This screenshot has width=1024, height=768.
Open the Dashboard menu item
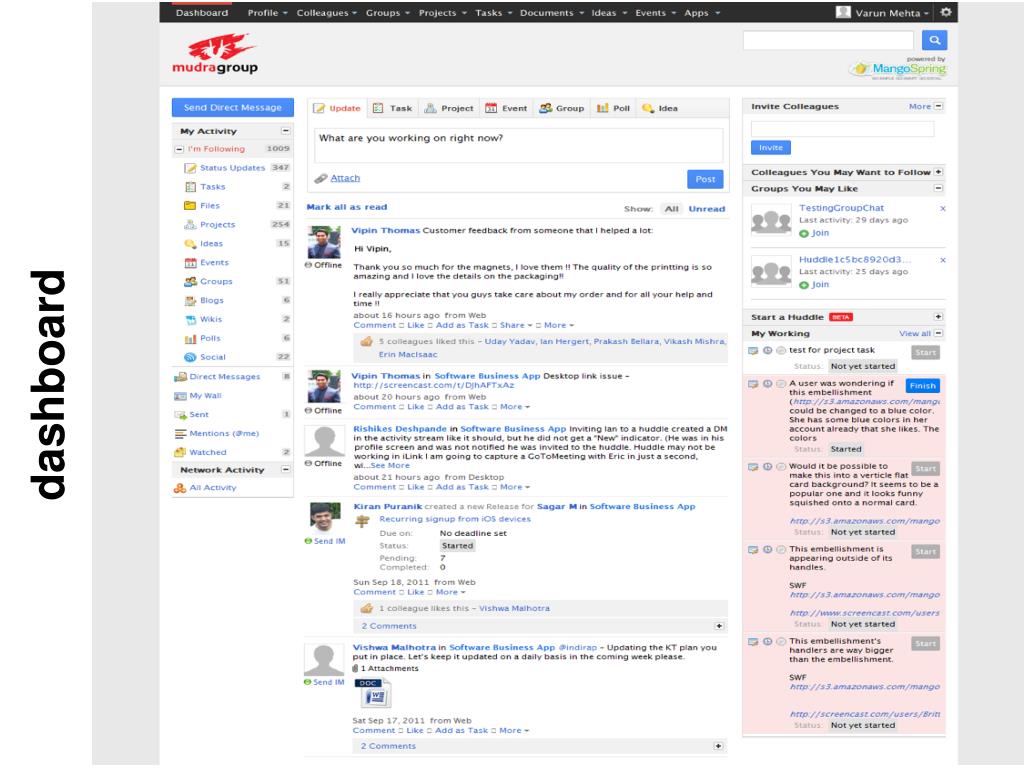(202, 12)
